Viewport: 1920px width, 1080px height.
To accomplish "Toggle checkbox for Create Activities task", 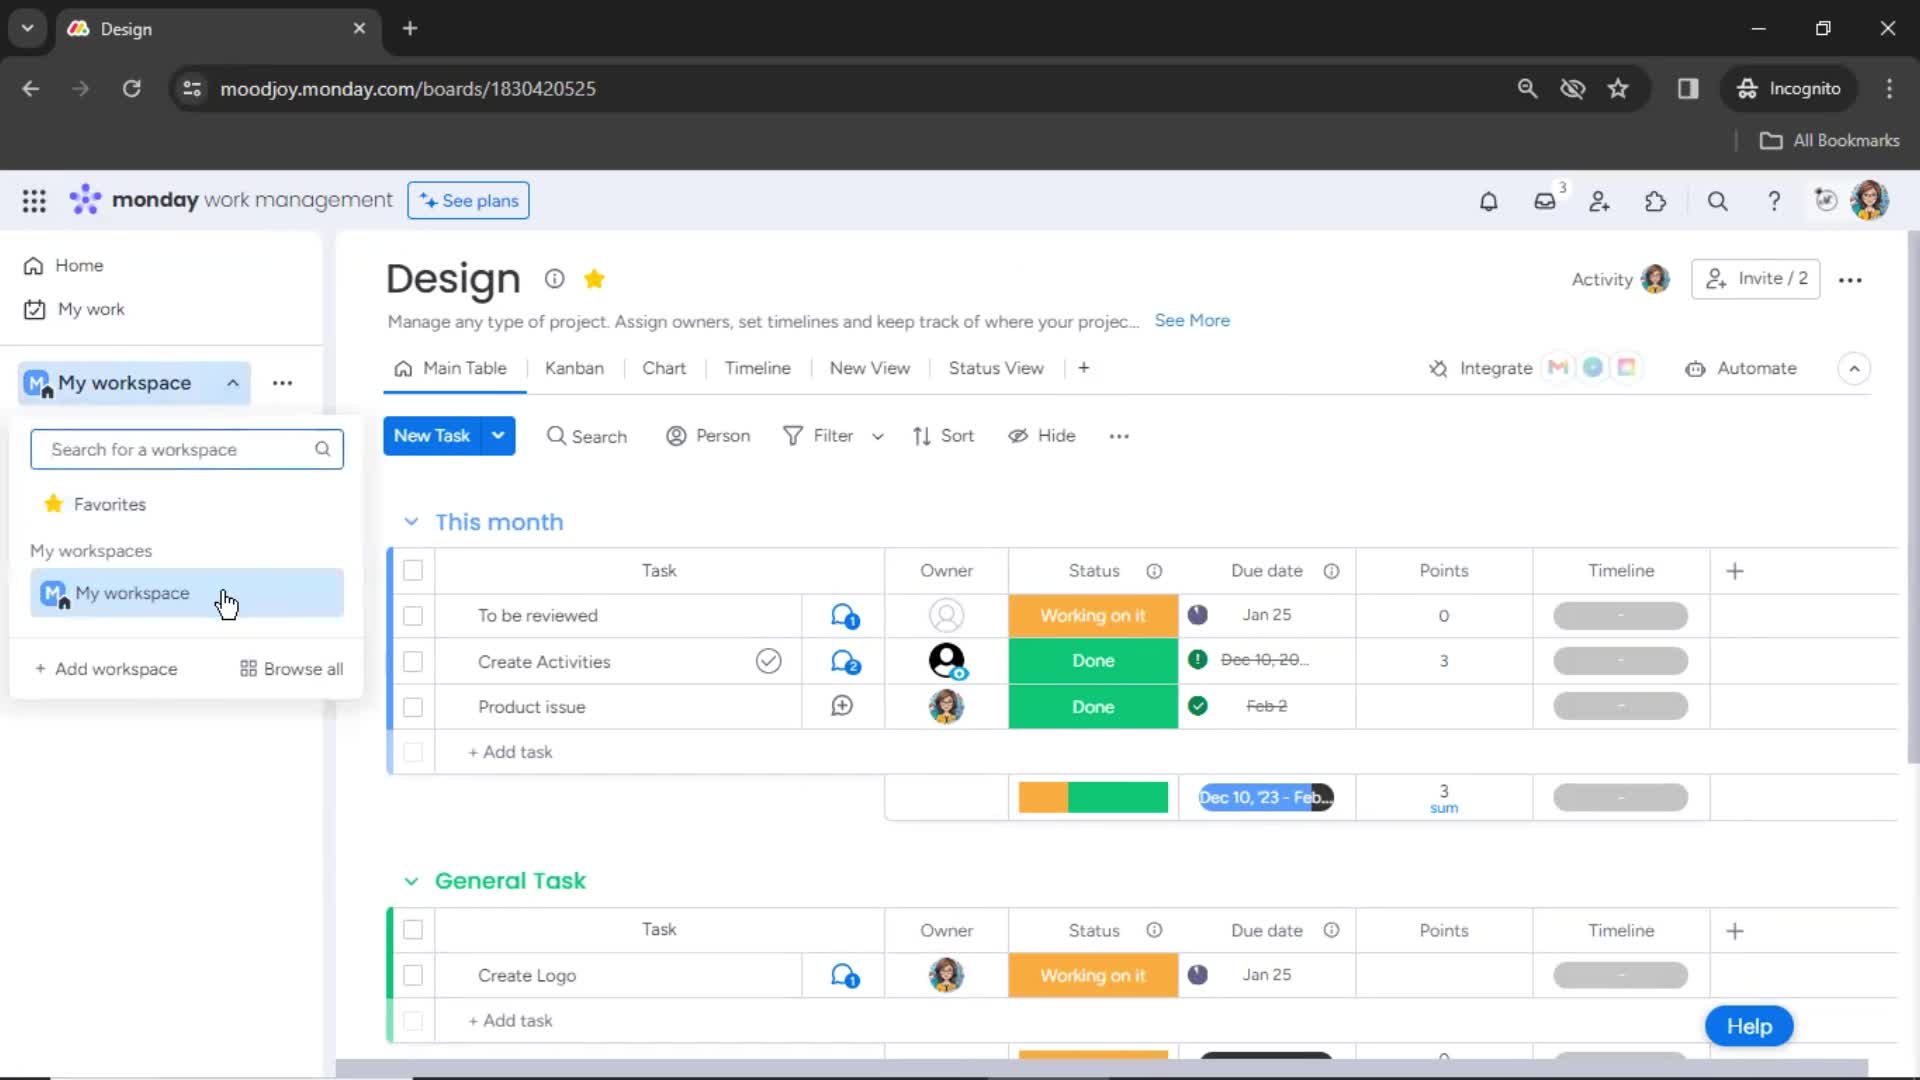I will 413,661.
